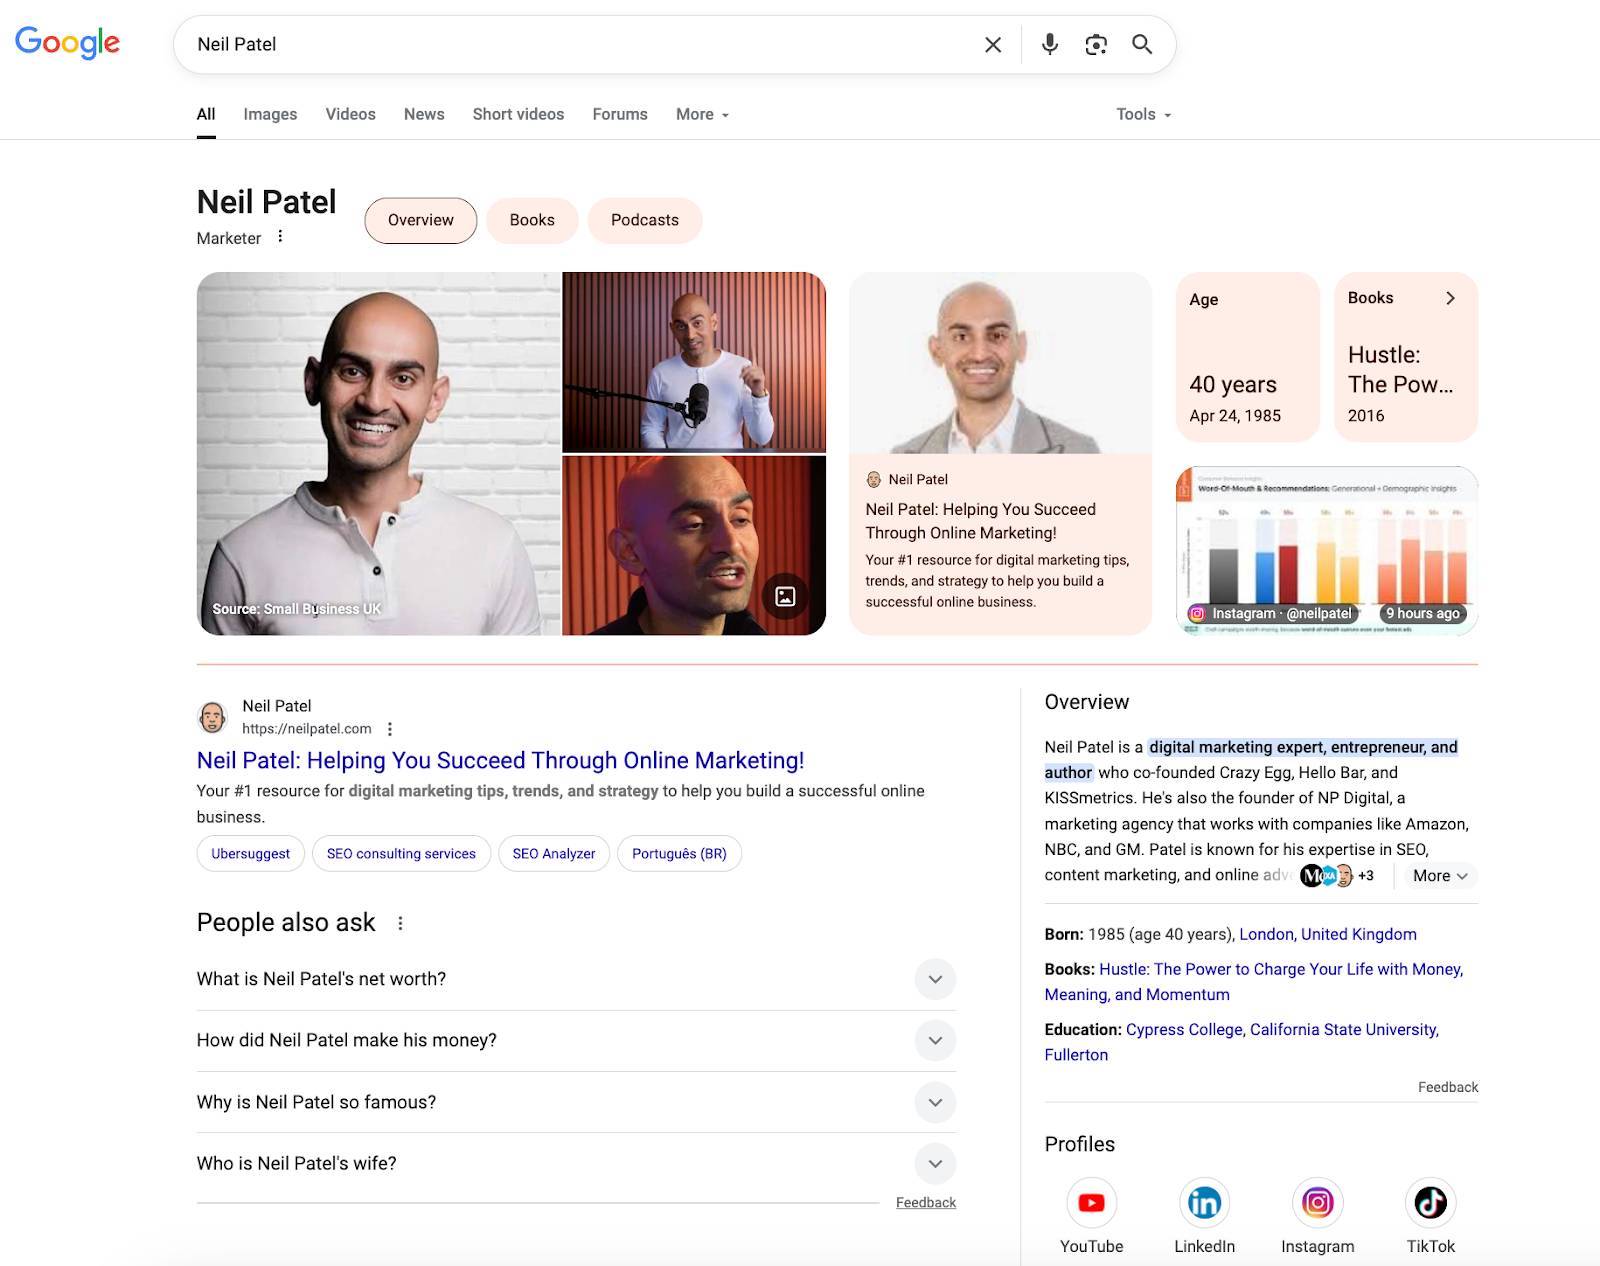The width and height of the screenshot is (1600, 1266).
Task: Expand "Why is Neil Patel so famous?"
Action: (576, 1102)
